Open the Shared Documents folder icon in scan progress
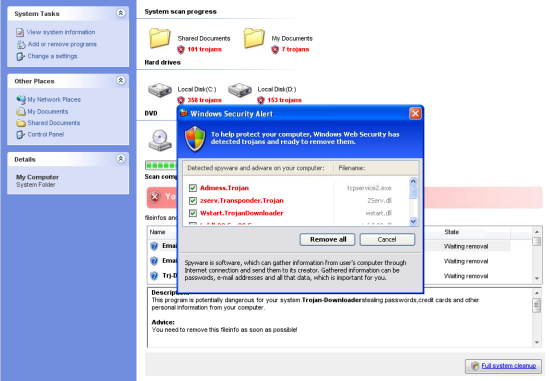 click(160, 38)
